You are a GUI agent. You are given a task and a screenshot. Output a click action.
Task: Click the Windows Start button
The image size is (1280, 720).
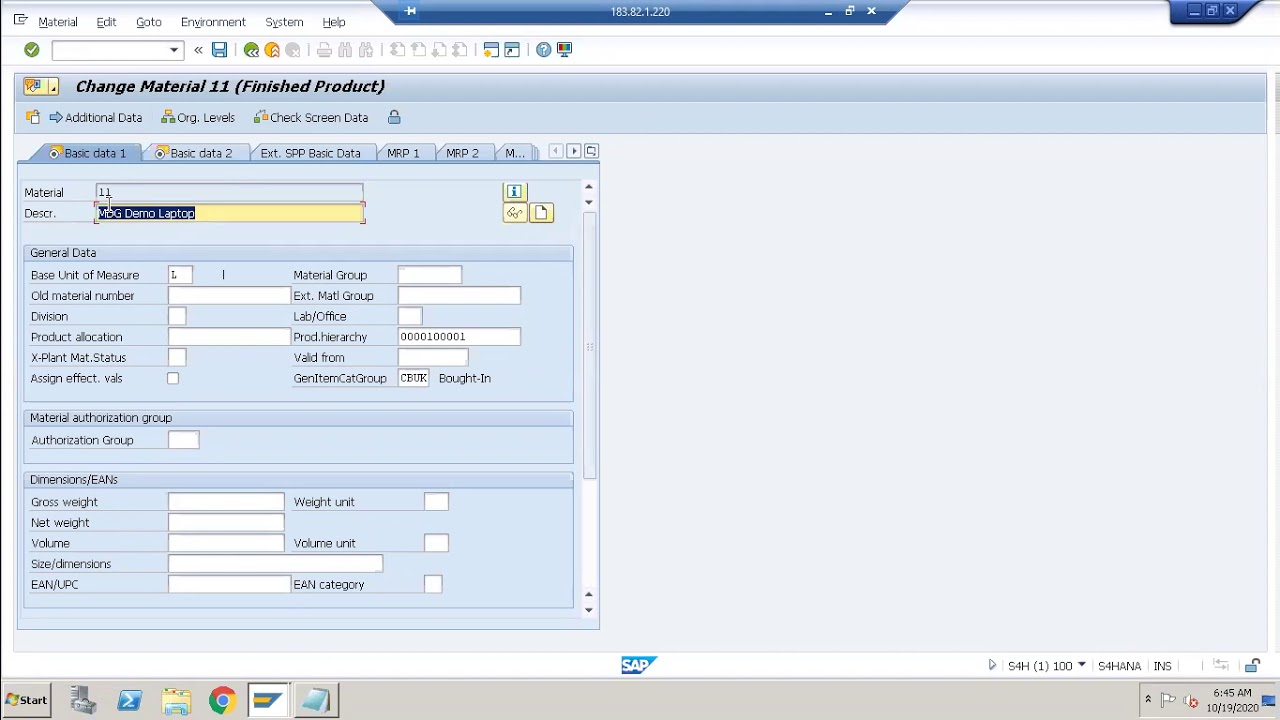coord(27,701)
